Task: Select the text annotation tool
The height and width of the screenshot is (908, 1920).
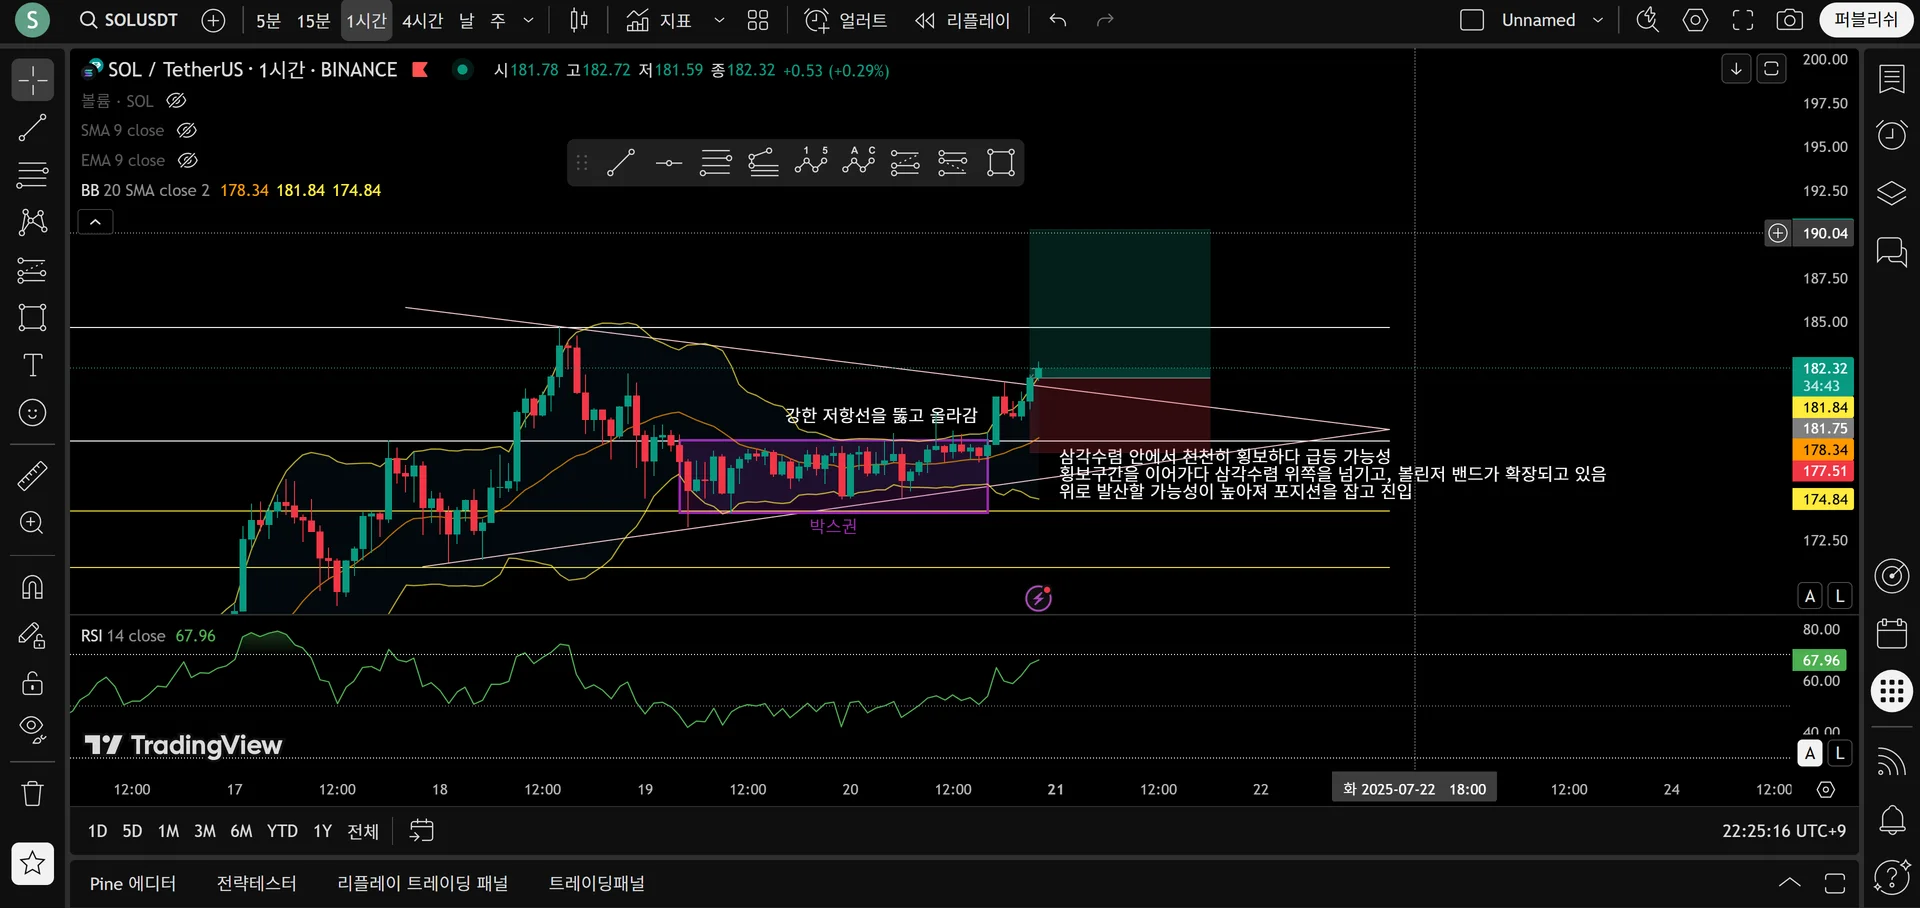Action: [32, 365]
